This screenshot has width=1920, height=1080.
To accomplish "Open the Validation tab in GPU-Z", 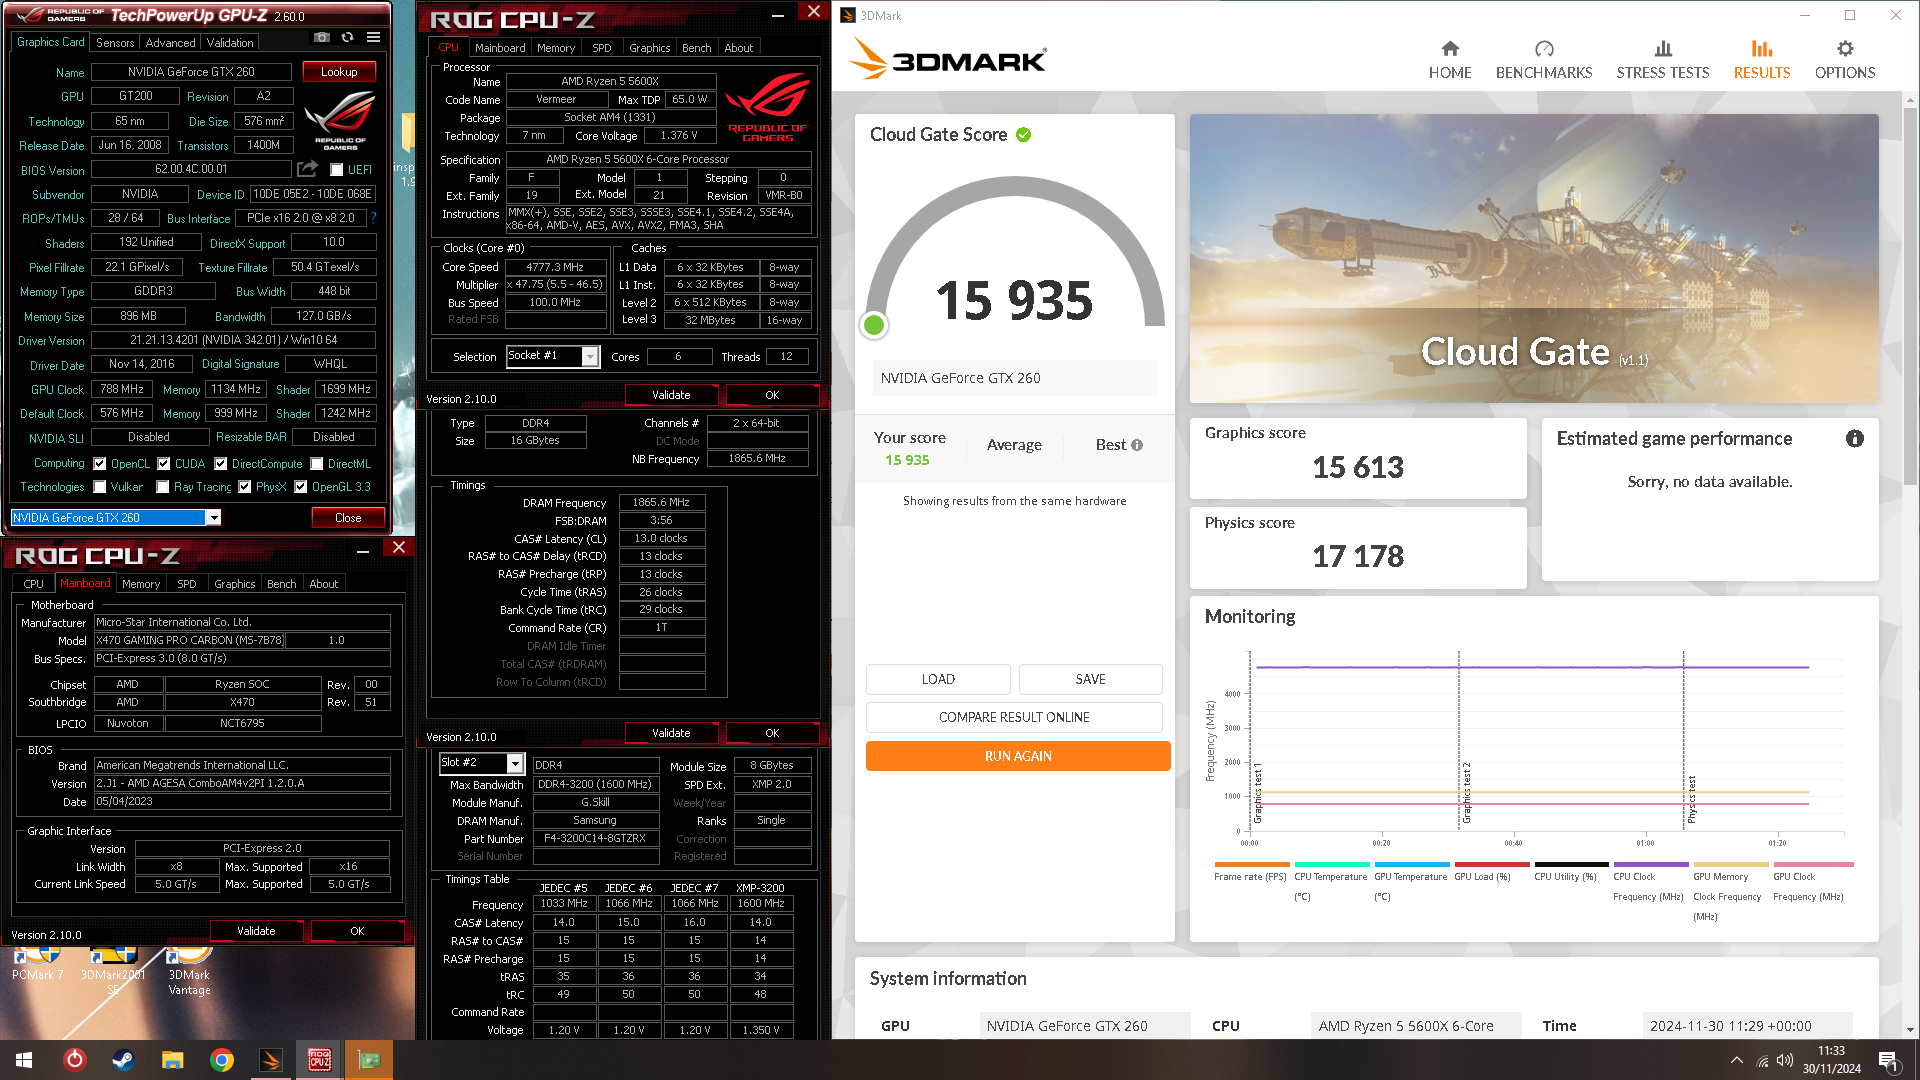I will (x=230, y=43).
